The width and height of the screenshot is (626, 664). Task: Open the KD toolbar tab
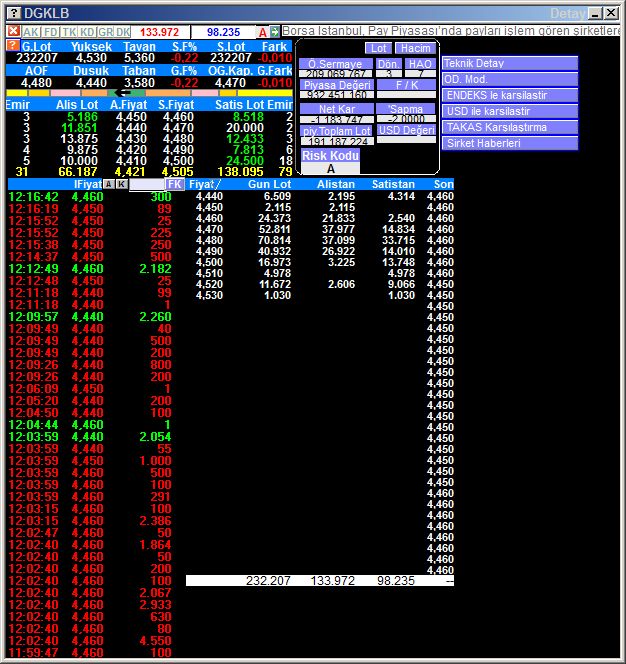[87, 32]
